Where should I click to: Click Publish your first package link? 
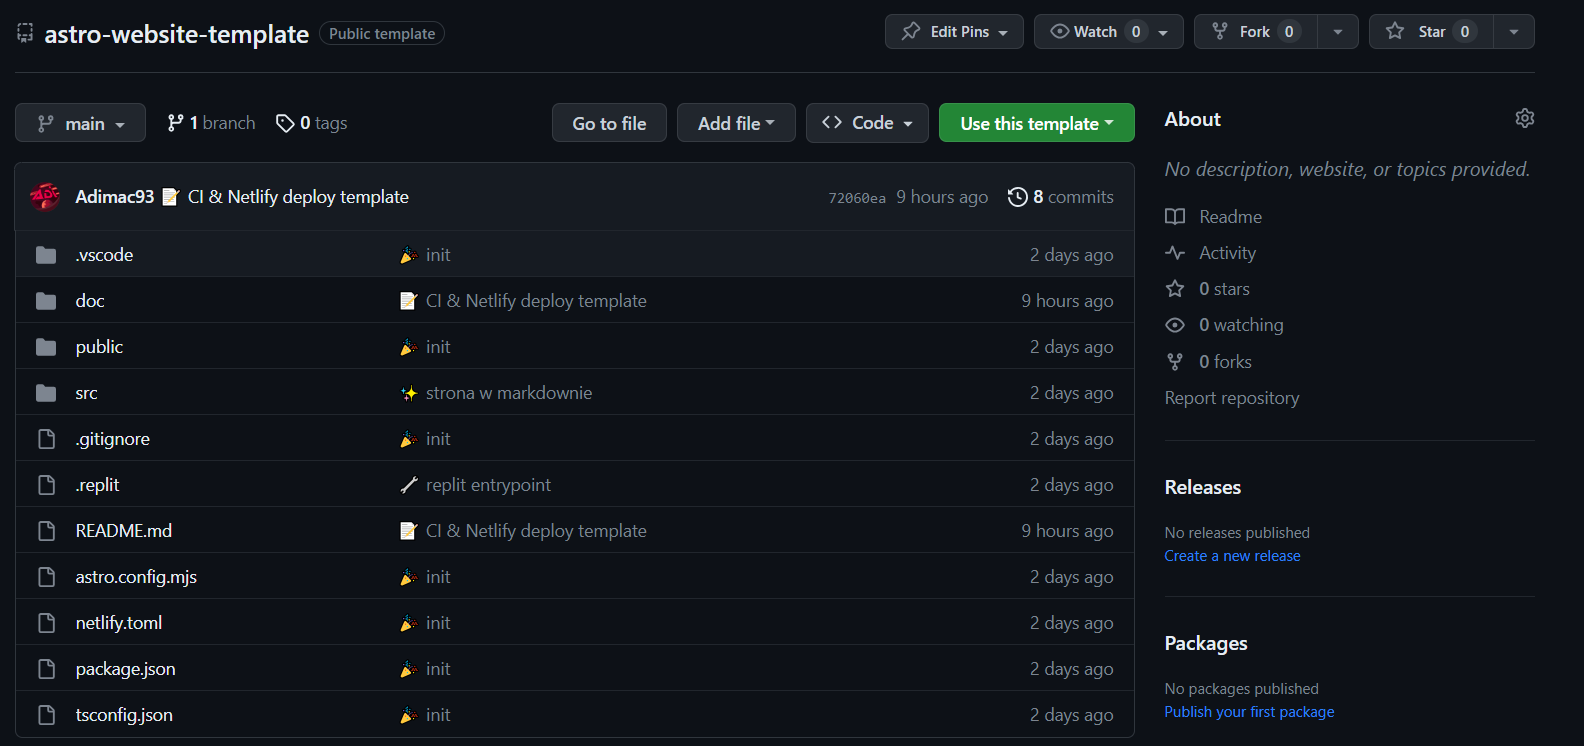click(1249, 712)
